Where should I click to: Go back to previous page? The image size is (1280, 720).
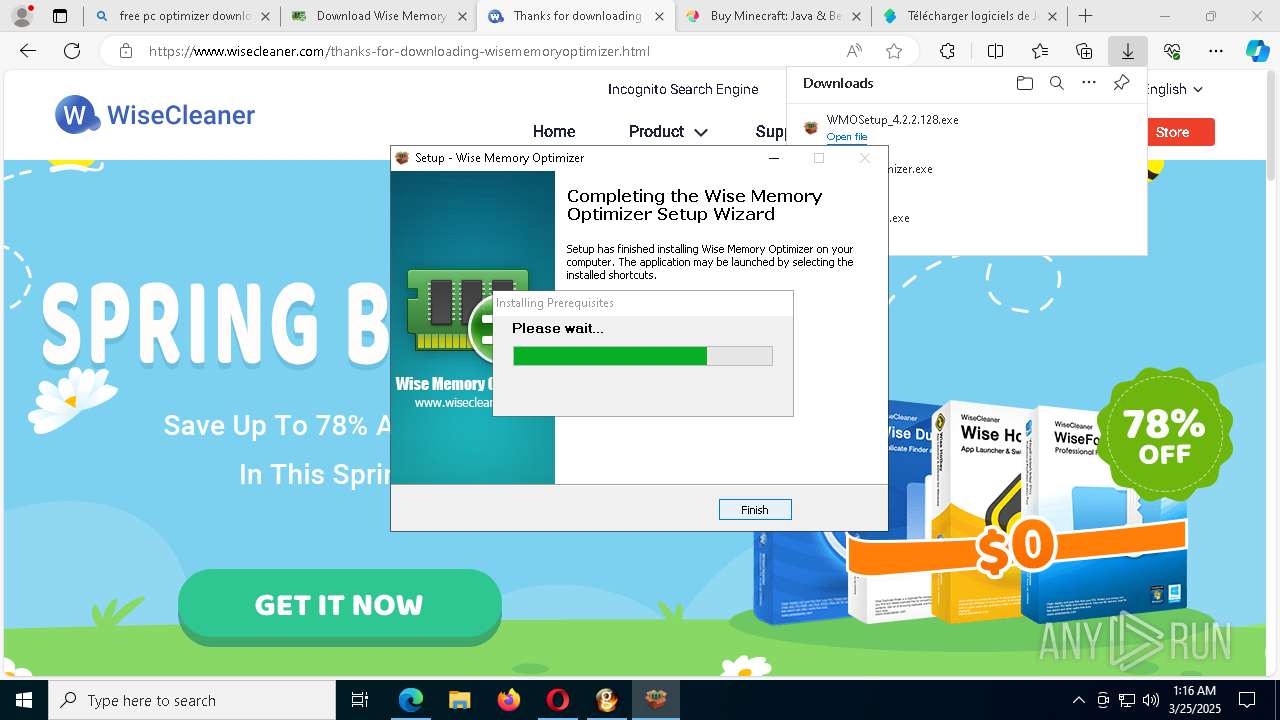[x=28, y=52]
